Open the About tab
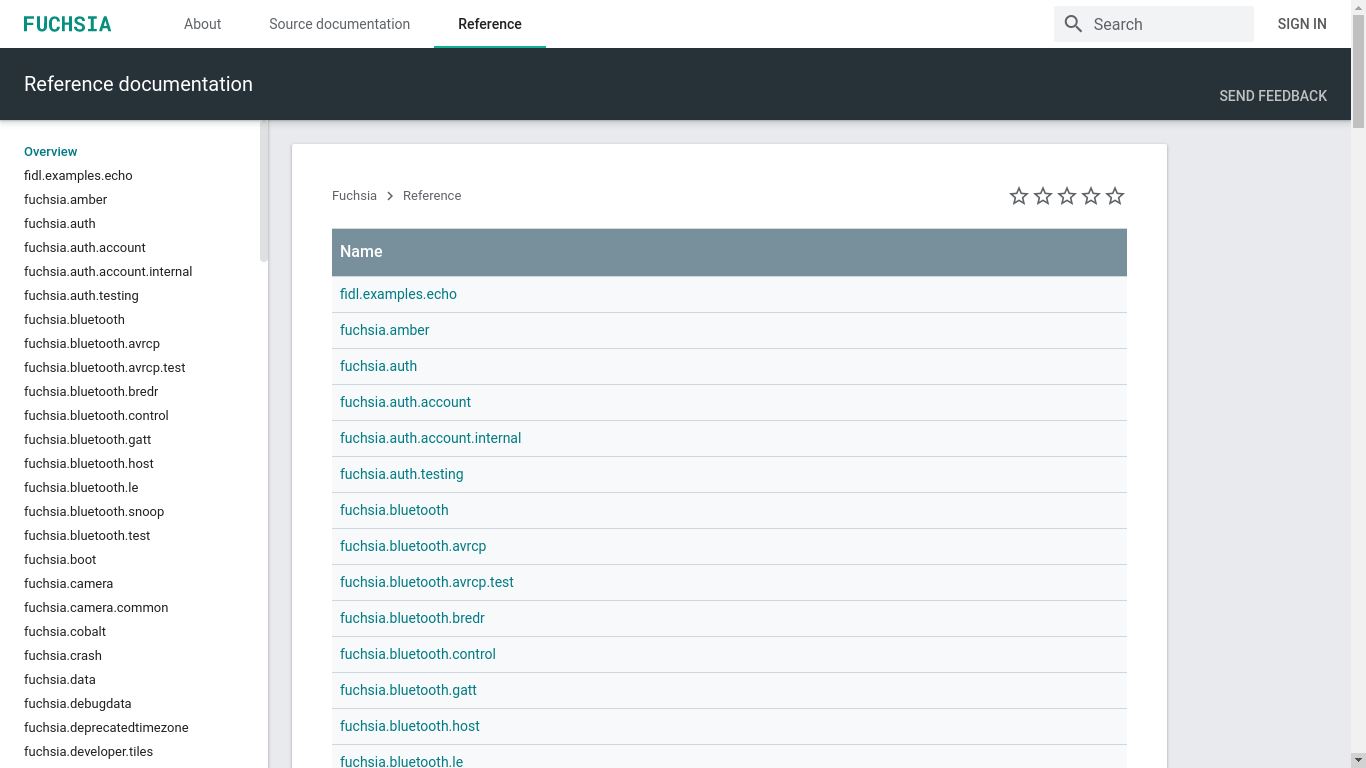 pyautogui.click(x=202, y=24)
